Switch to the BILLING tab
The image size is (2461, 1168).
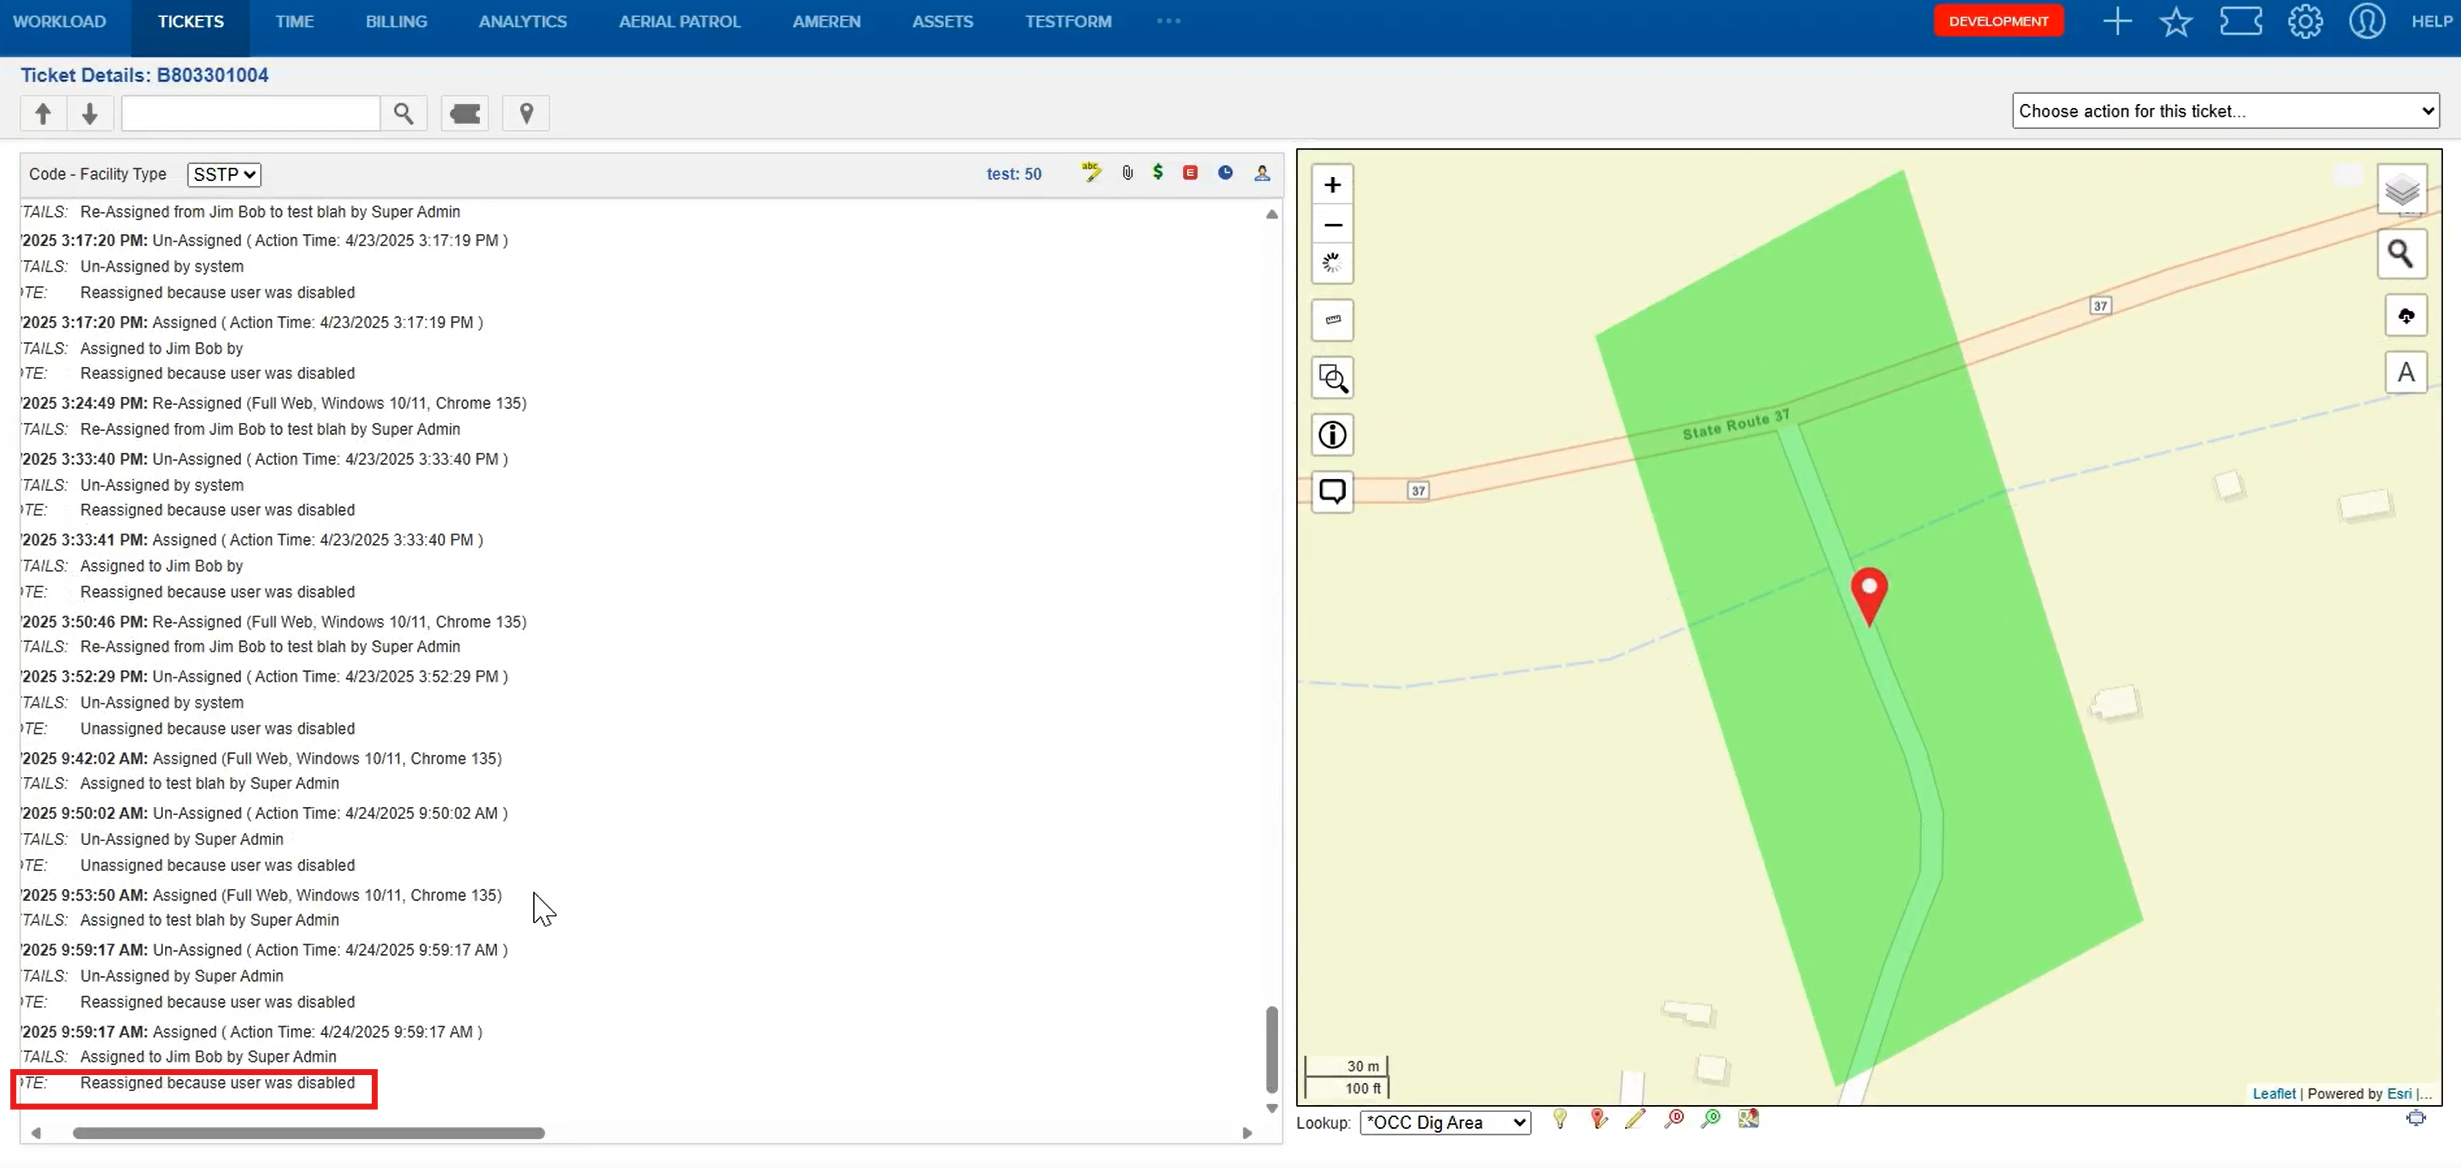point(396,21)
